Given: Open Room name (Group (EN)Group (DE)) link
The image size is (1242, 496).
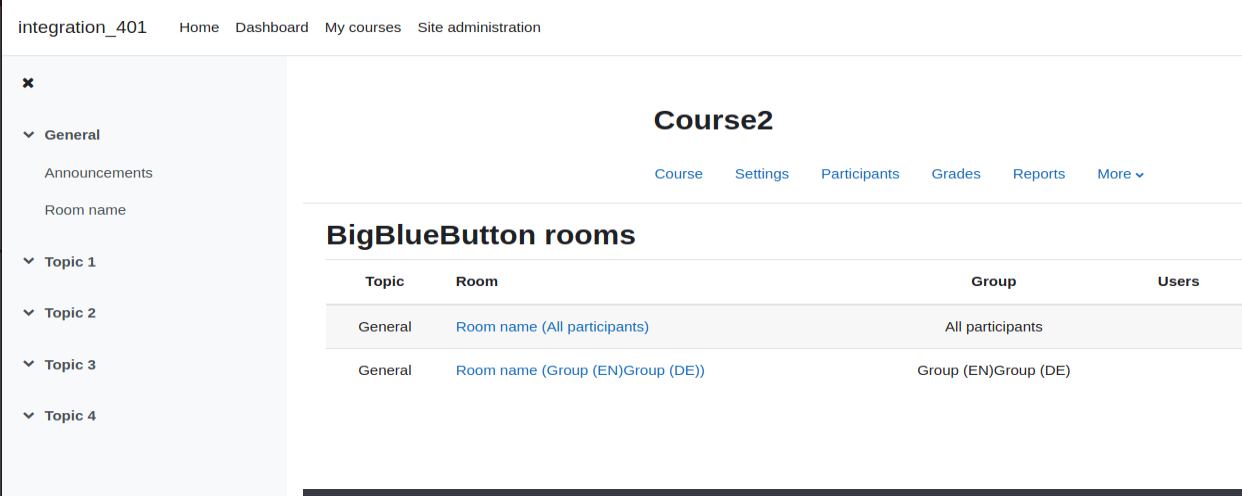Looking at the screenshot, I should click(x=580, y=371).
